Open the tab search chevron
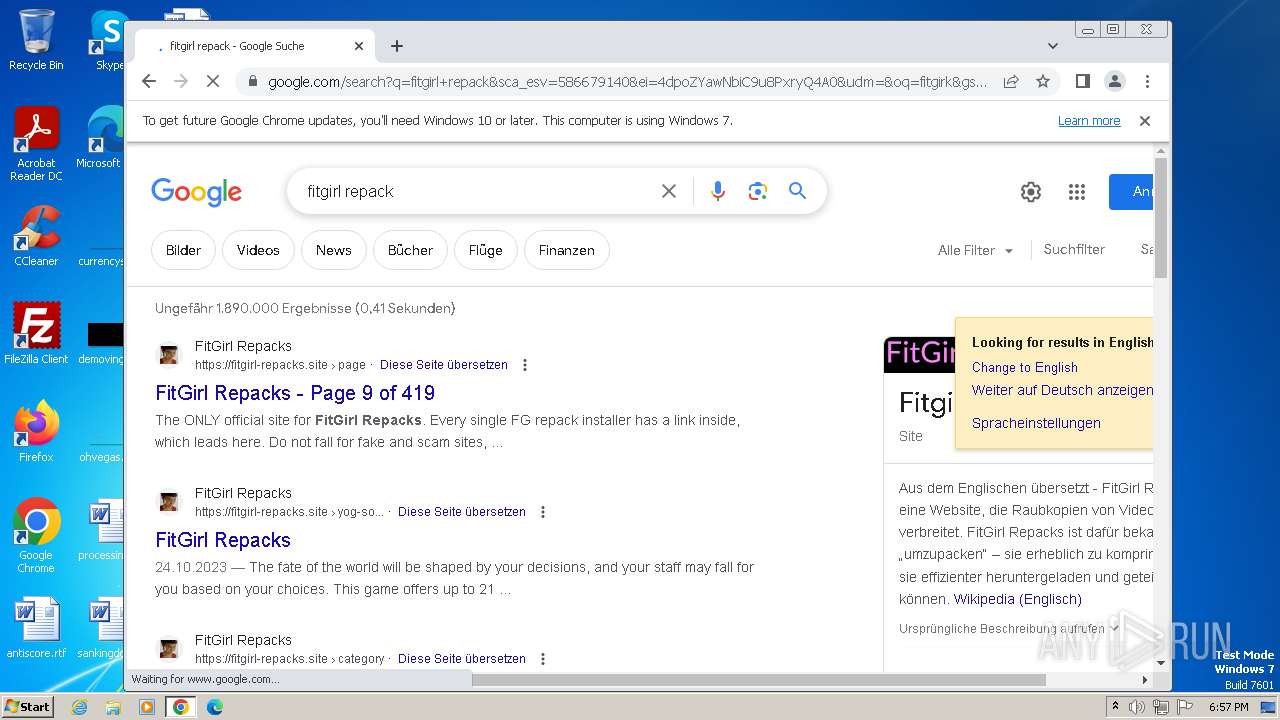 pos(1052,46)
